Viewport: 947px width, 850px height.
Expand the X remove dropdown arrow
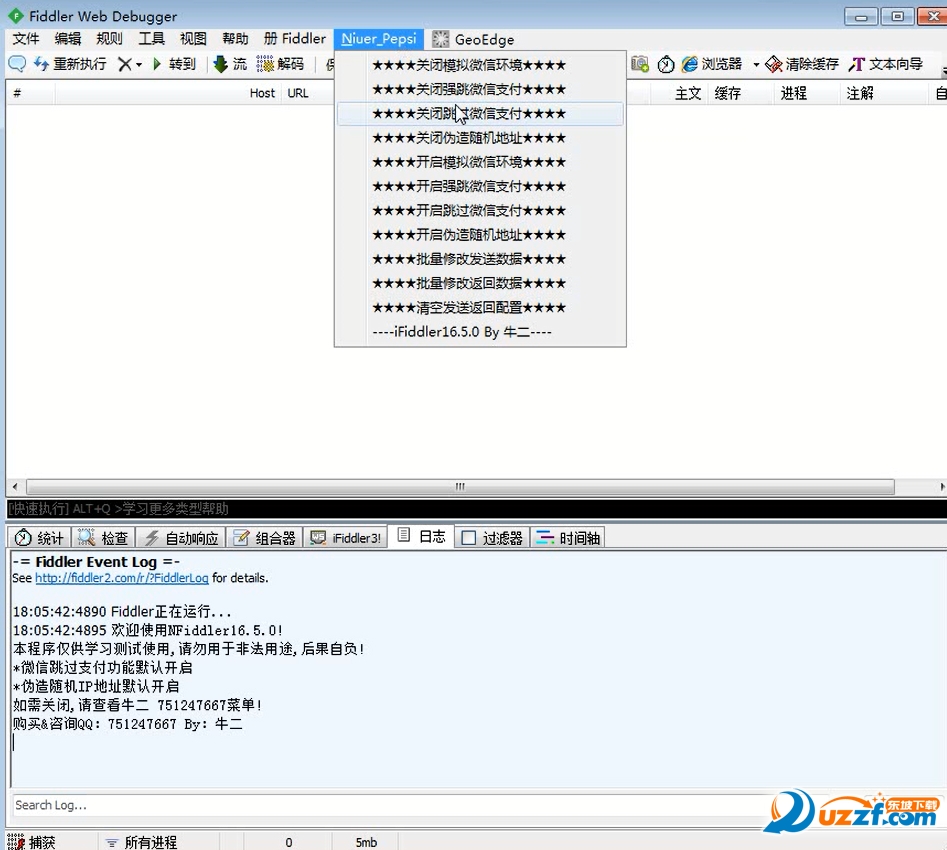tap(139, 65)
